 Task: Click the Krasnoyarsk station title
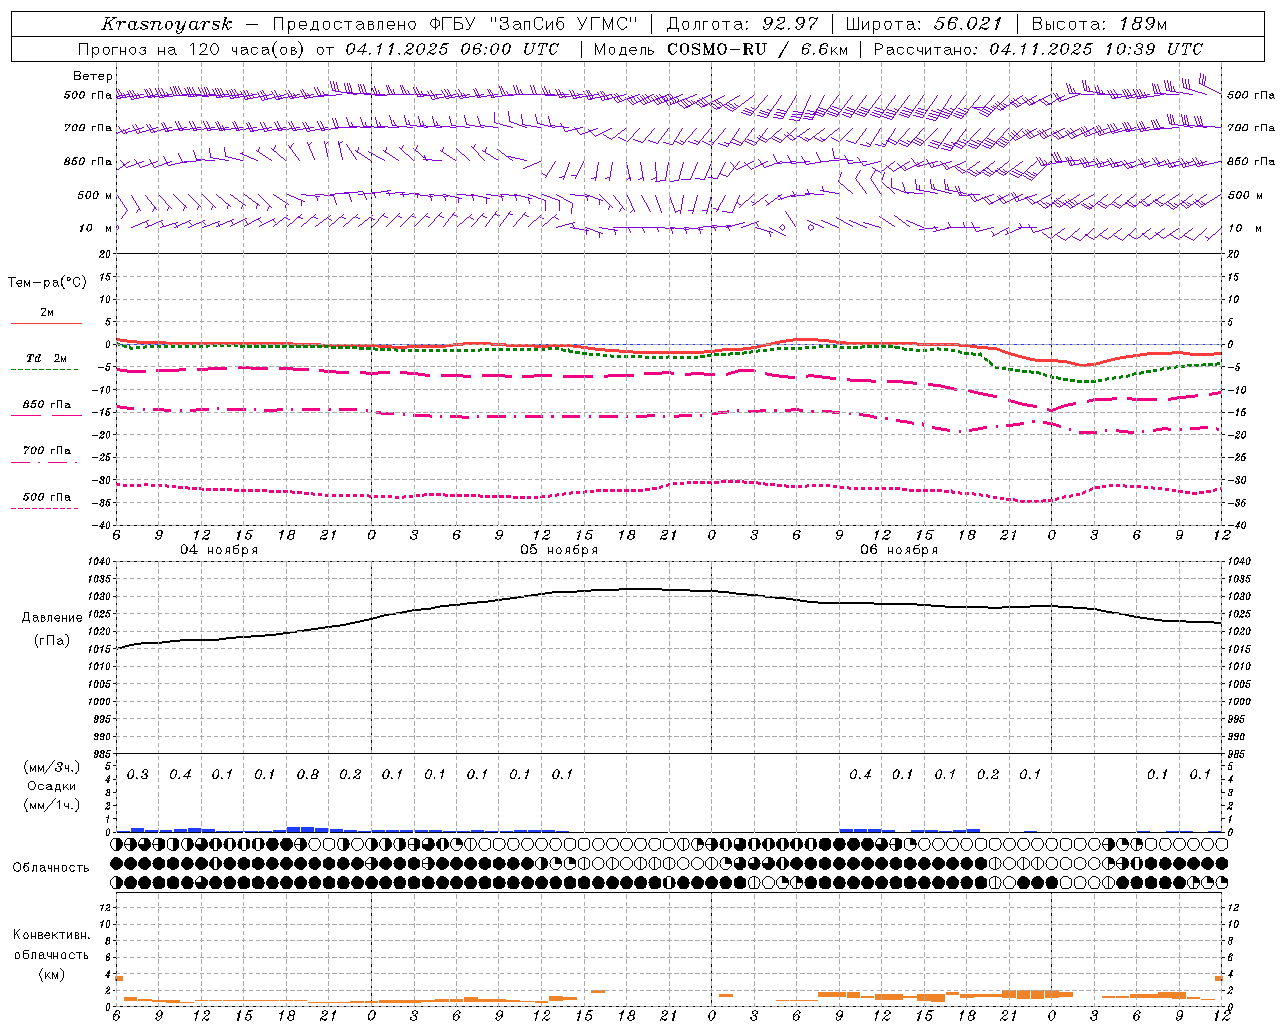coord(167,24)
